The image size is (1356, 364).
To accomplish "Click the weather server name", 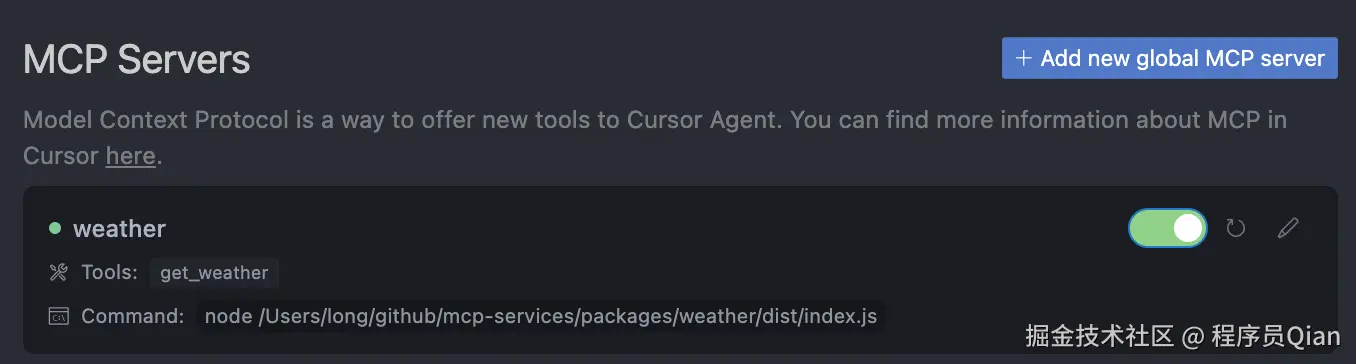I will click(119, 228).
